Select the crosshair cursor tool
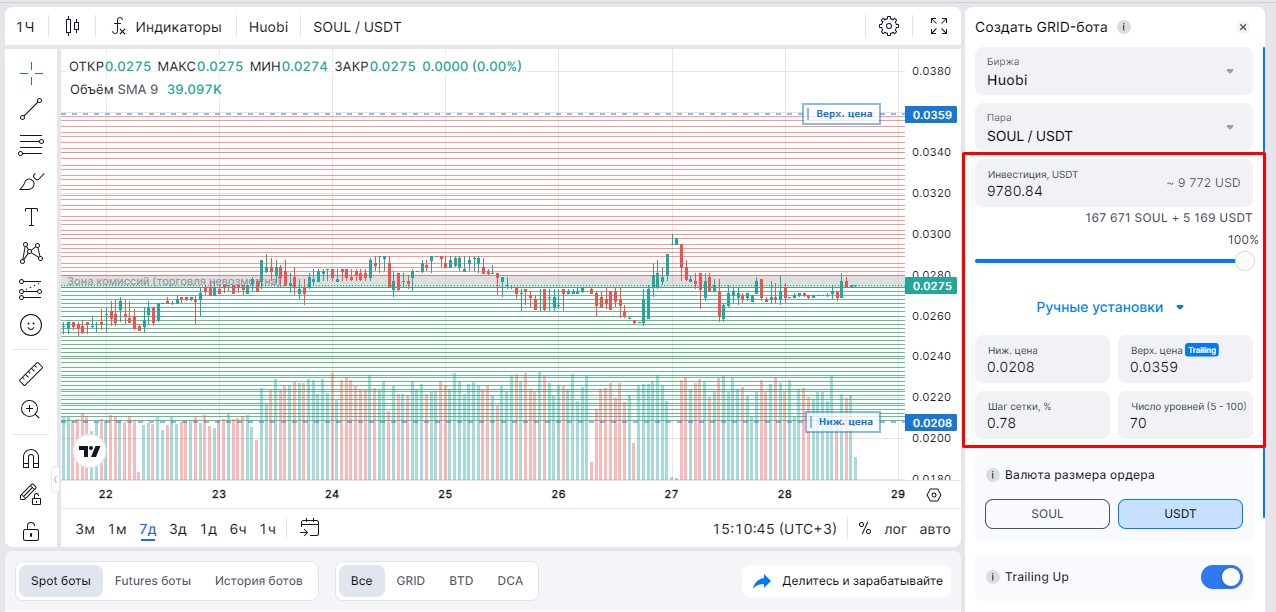 click(x=31, y=73)
